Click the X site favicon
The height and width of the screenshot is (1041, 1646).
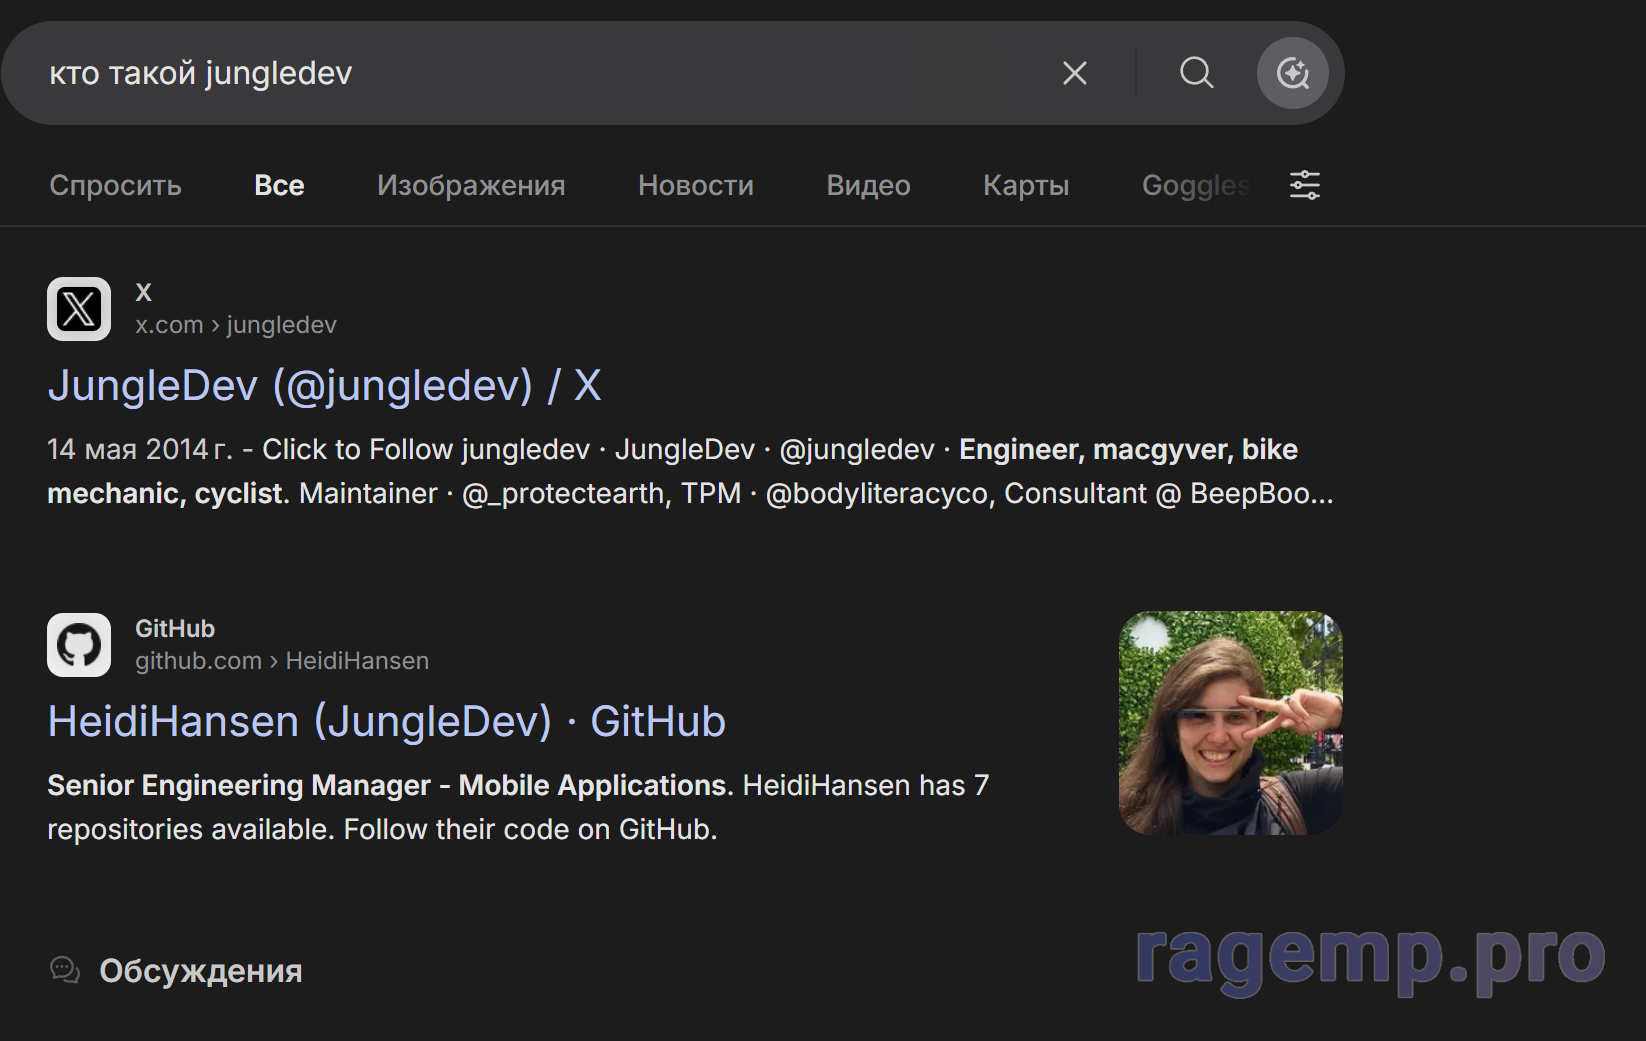(79, 309)
